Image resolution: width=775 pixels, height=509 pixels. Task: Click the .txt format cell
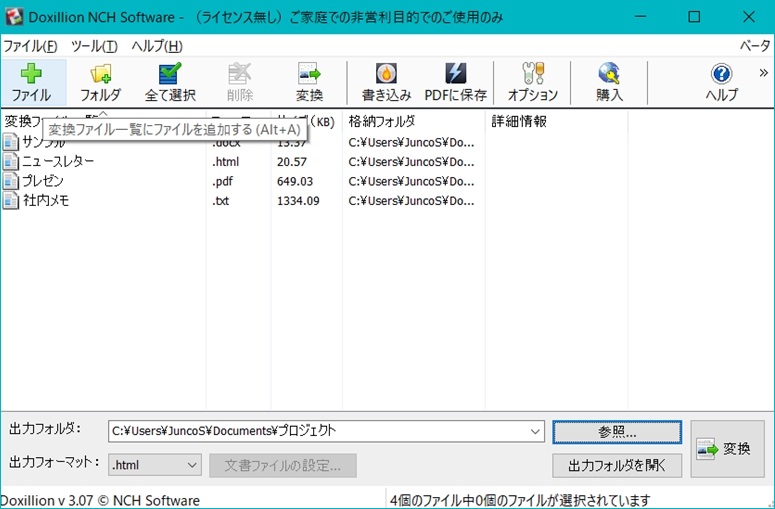click(x=221, y=201)
